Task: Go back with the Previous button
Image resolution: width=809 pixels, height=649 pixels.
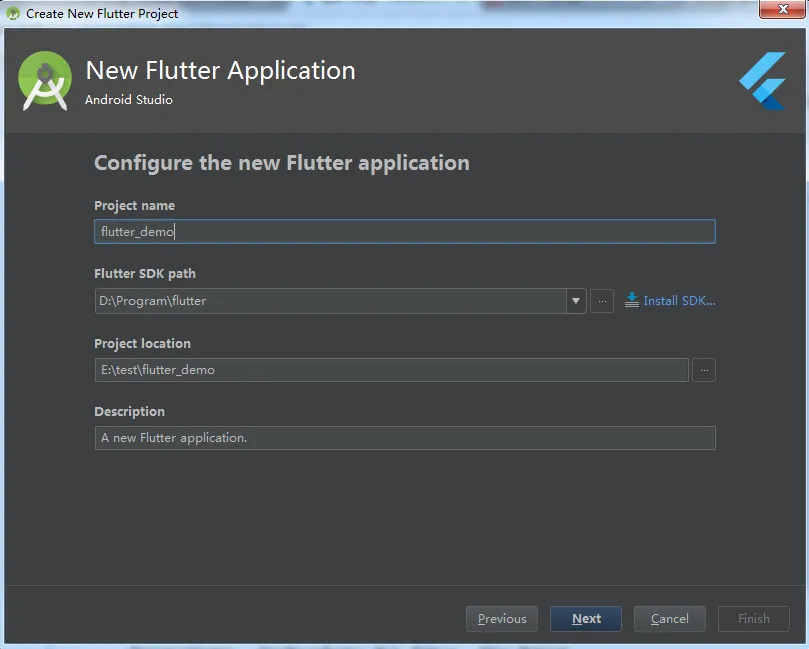Action: (502, 619)
